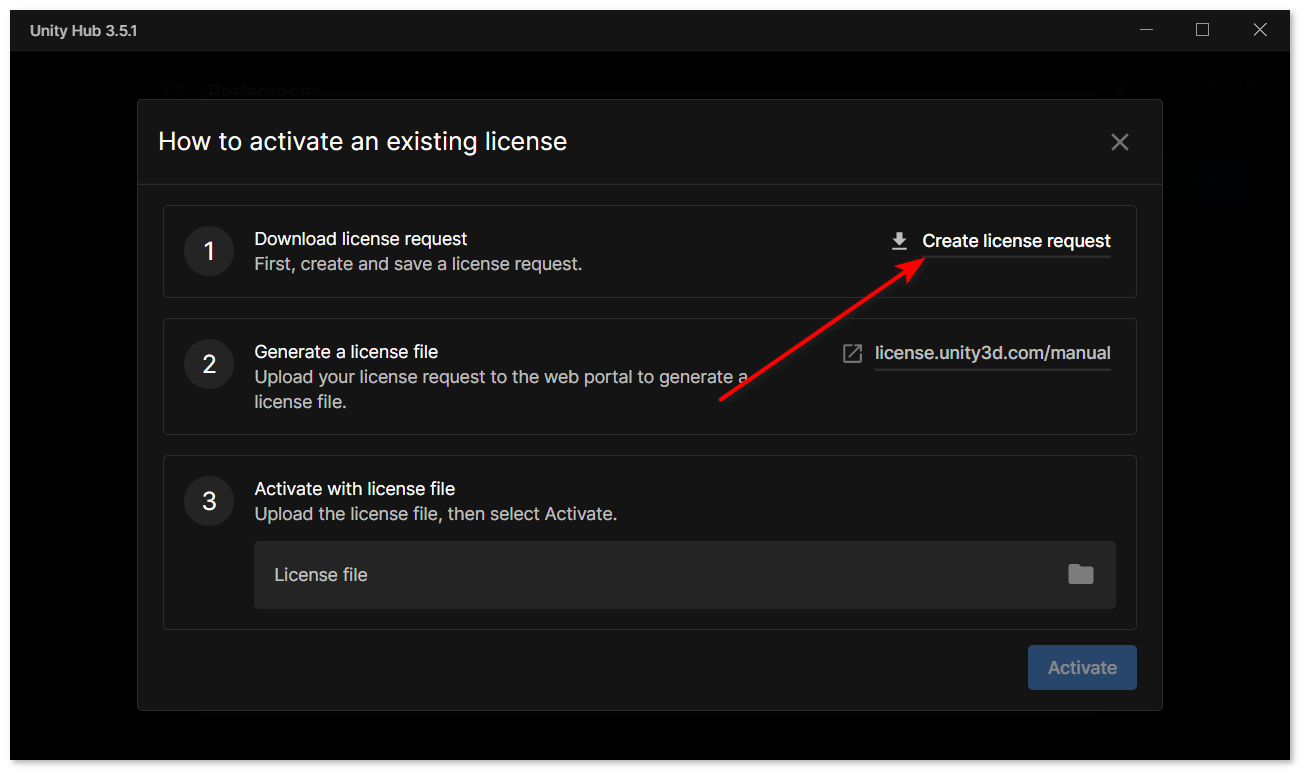Minimize the Unity Hub window
This screenshot has width=1301, height=771.
1146,30
